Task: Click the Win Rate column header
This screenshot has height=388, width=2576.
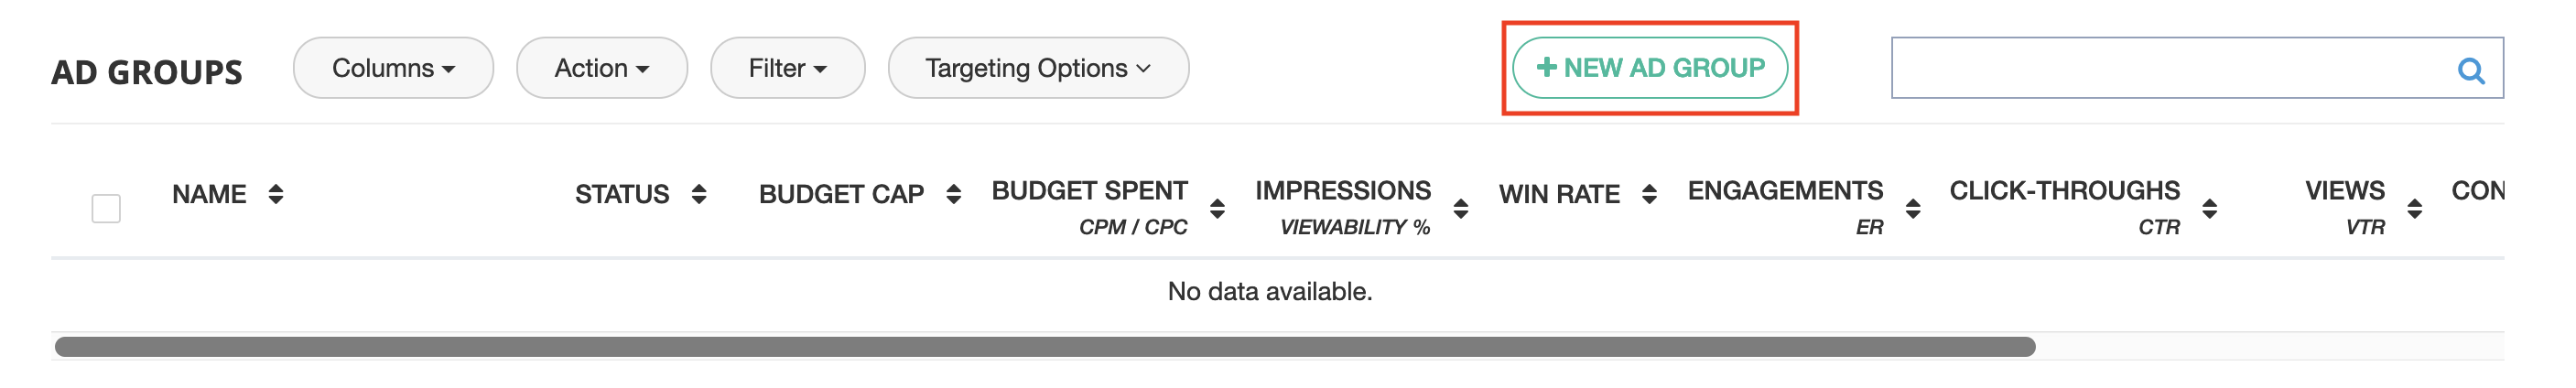Action: point(1559,194)
